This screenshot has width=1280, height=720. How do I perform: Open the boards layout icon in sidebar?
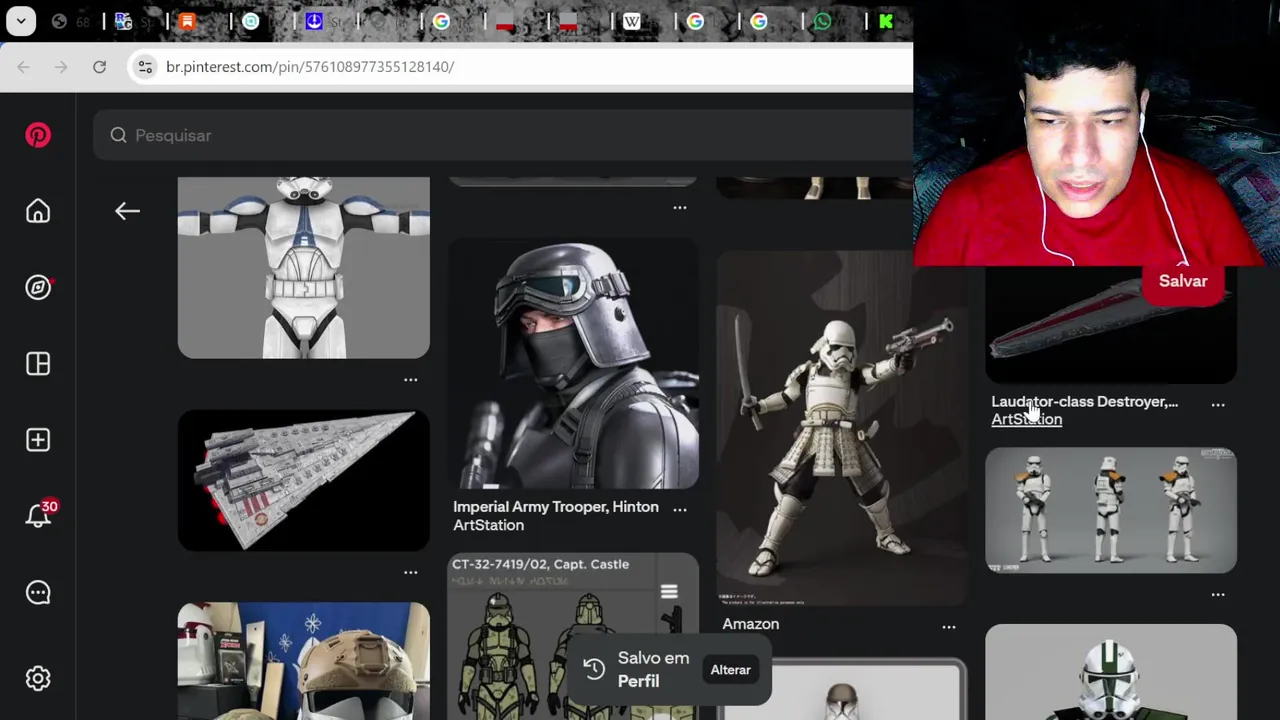38,364
